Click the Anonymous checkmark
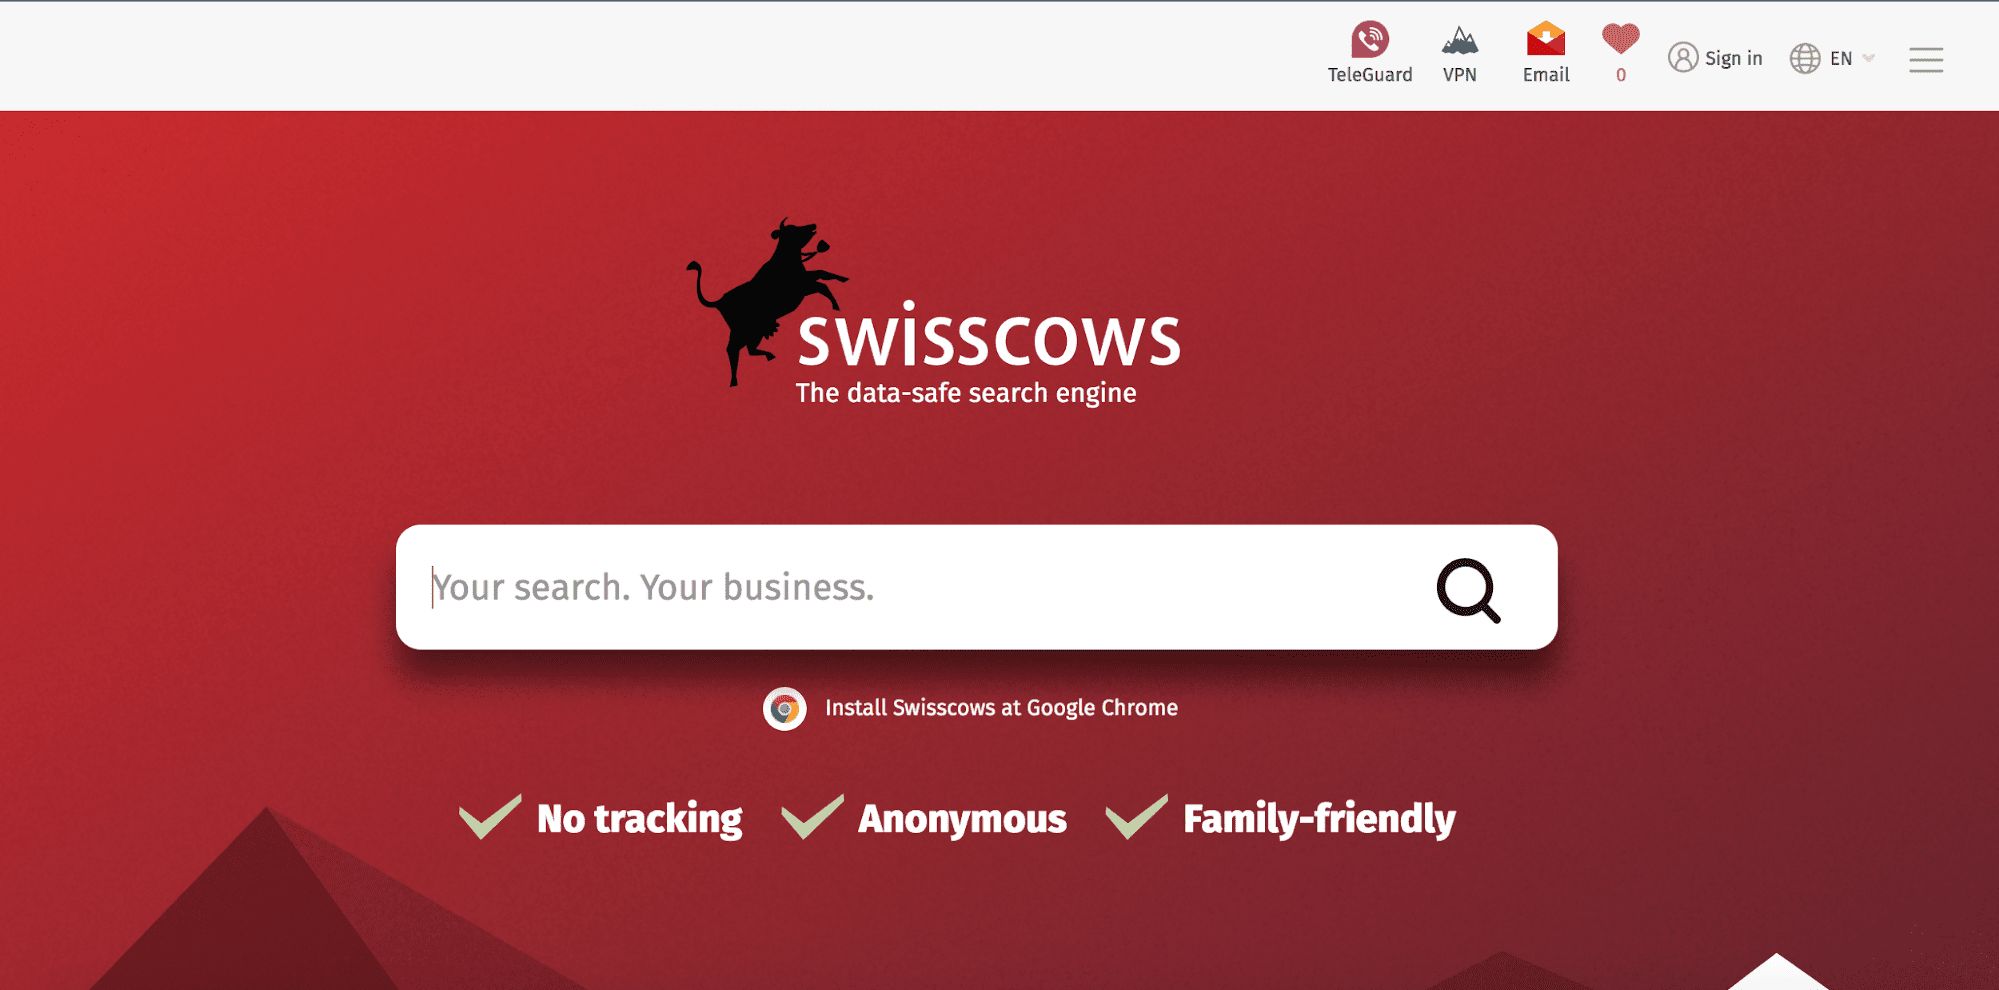The height and width of the screenshot is (990, 1999). (812, 816)
